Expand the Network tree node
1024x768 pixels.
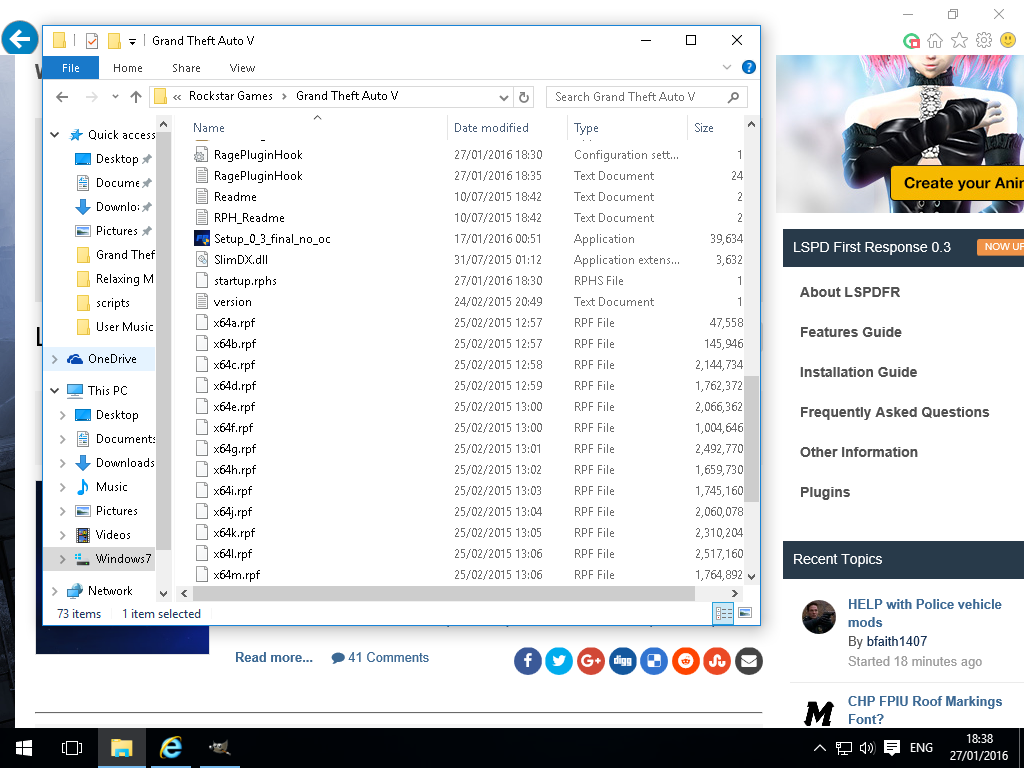55,591
